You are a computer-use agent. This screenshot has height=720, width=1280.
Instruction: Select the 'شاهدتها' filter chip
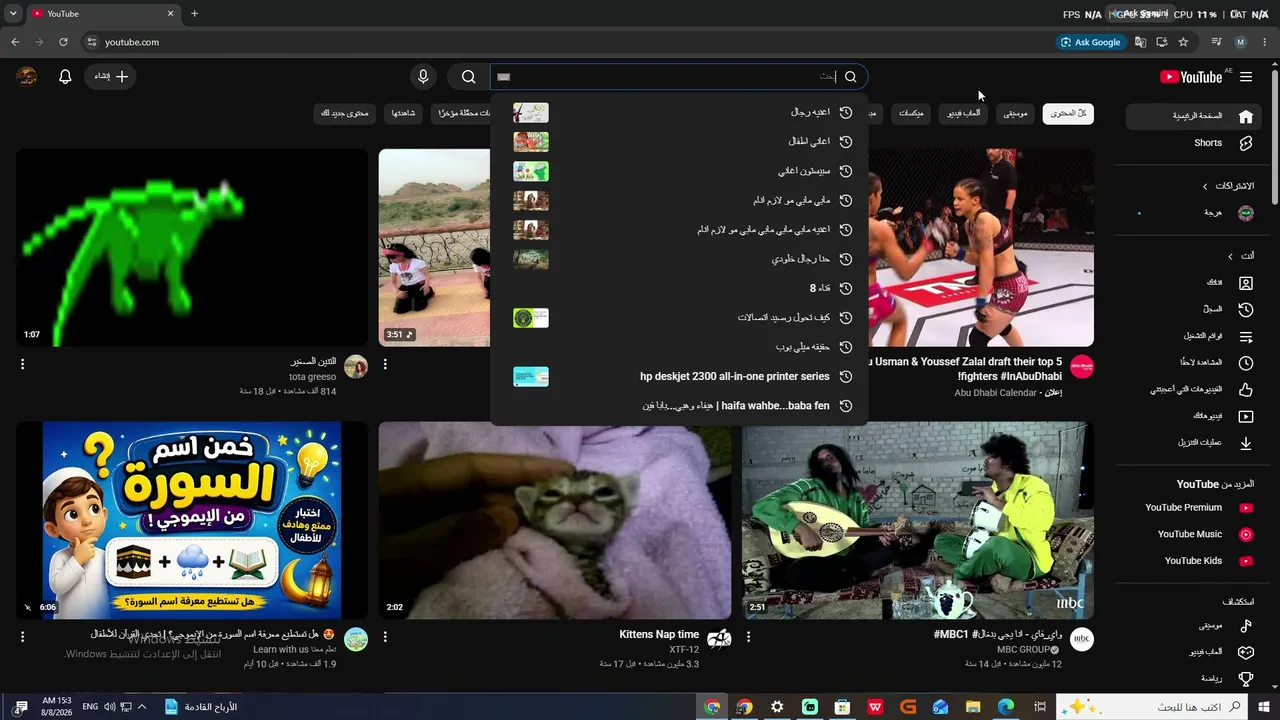(x=403, y=114)
